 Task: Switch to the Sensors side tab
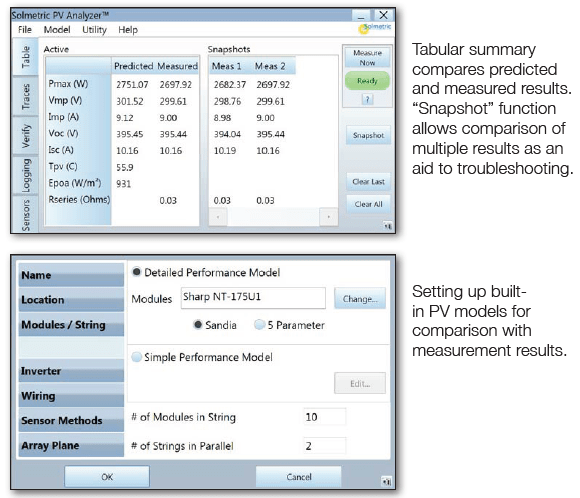[x=26, y=215]
